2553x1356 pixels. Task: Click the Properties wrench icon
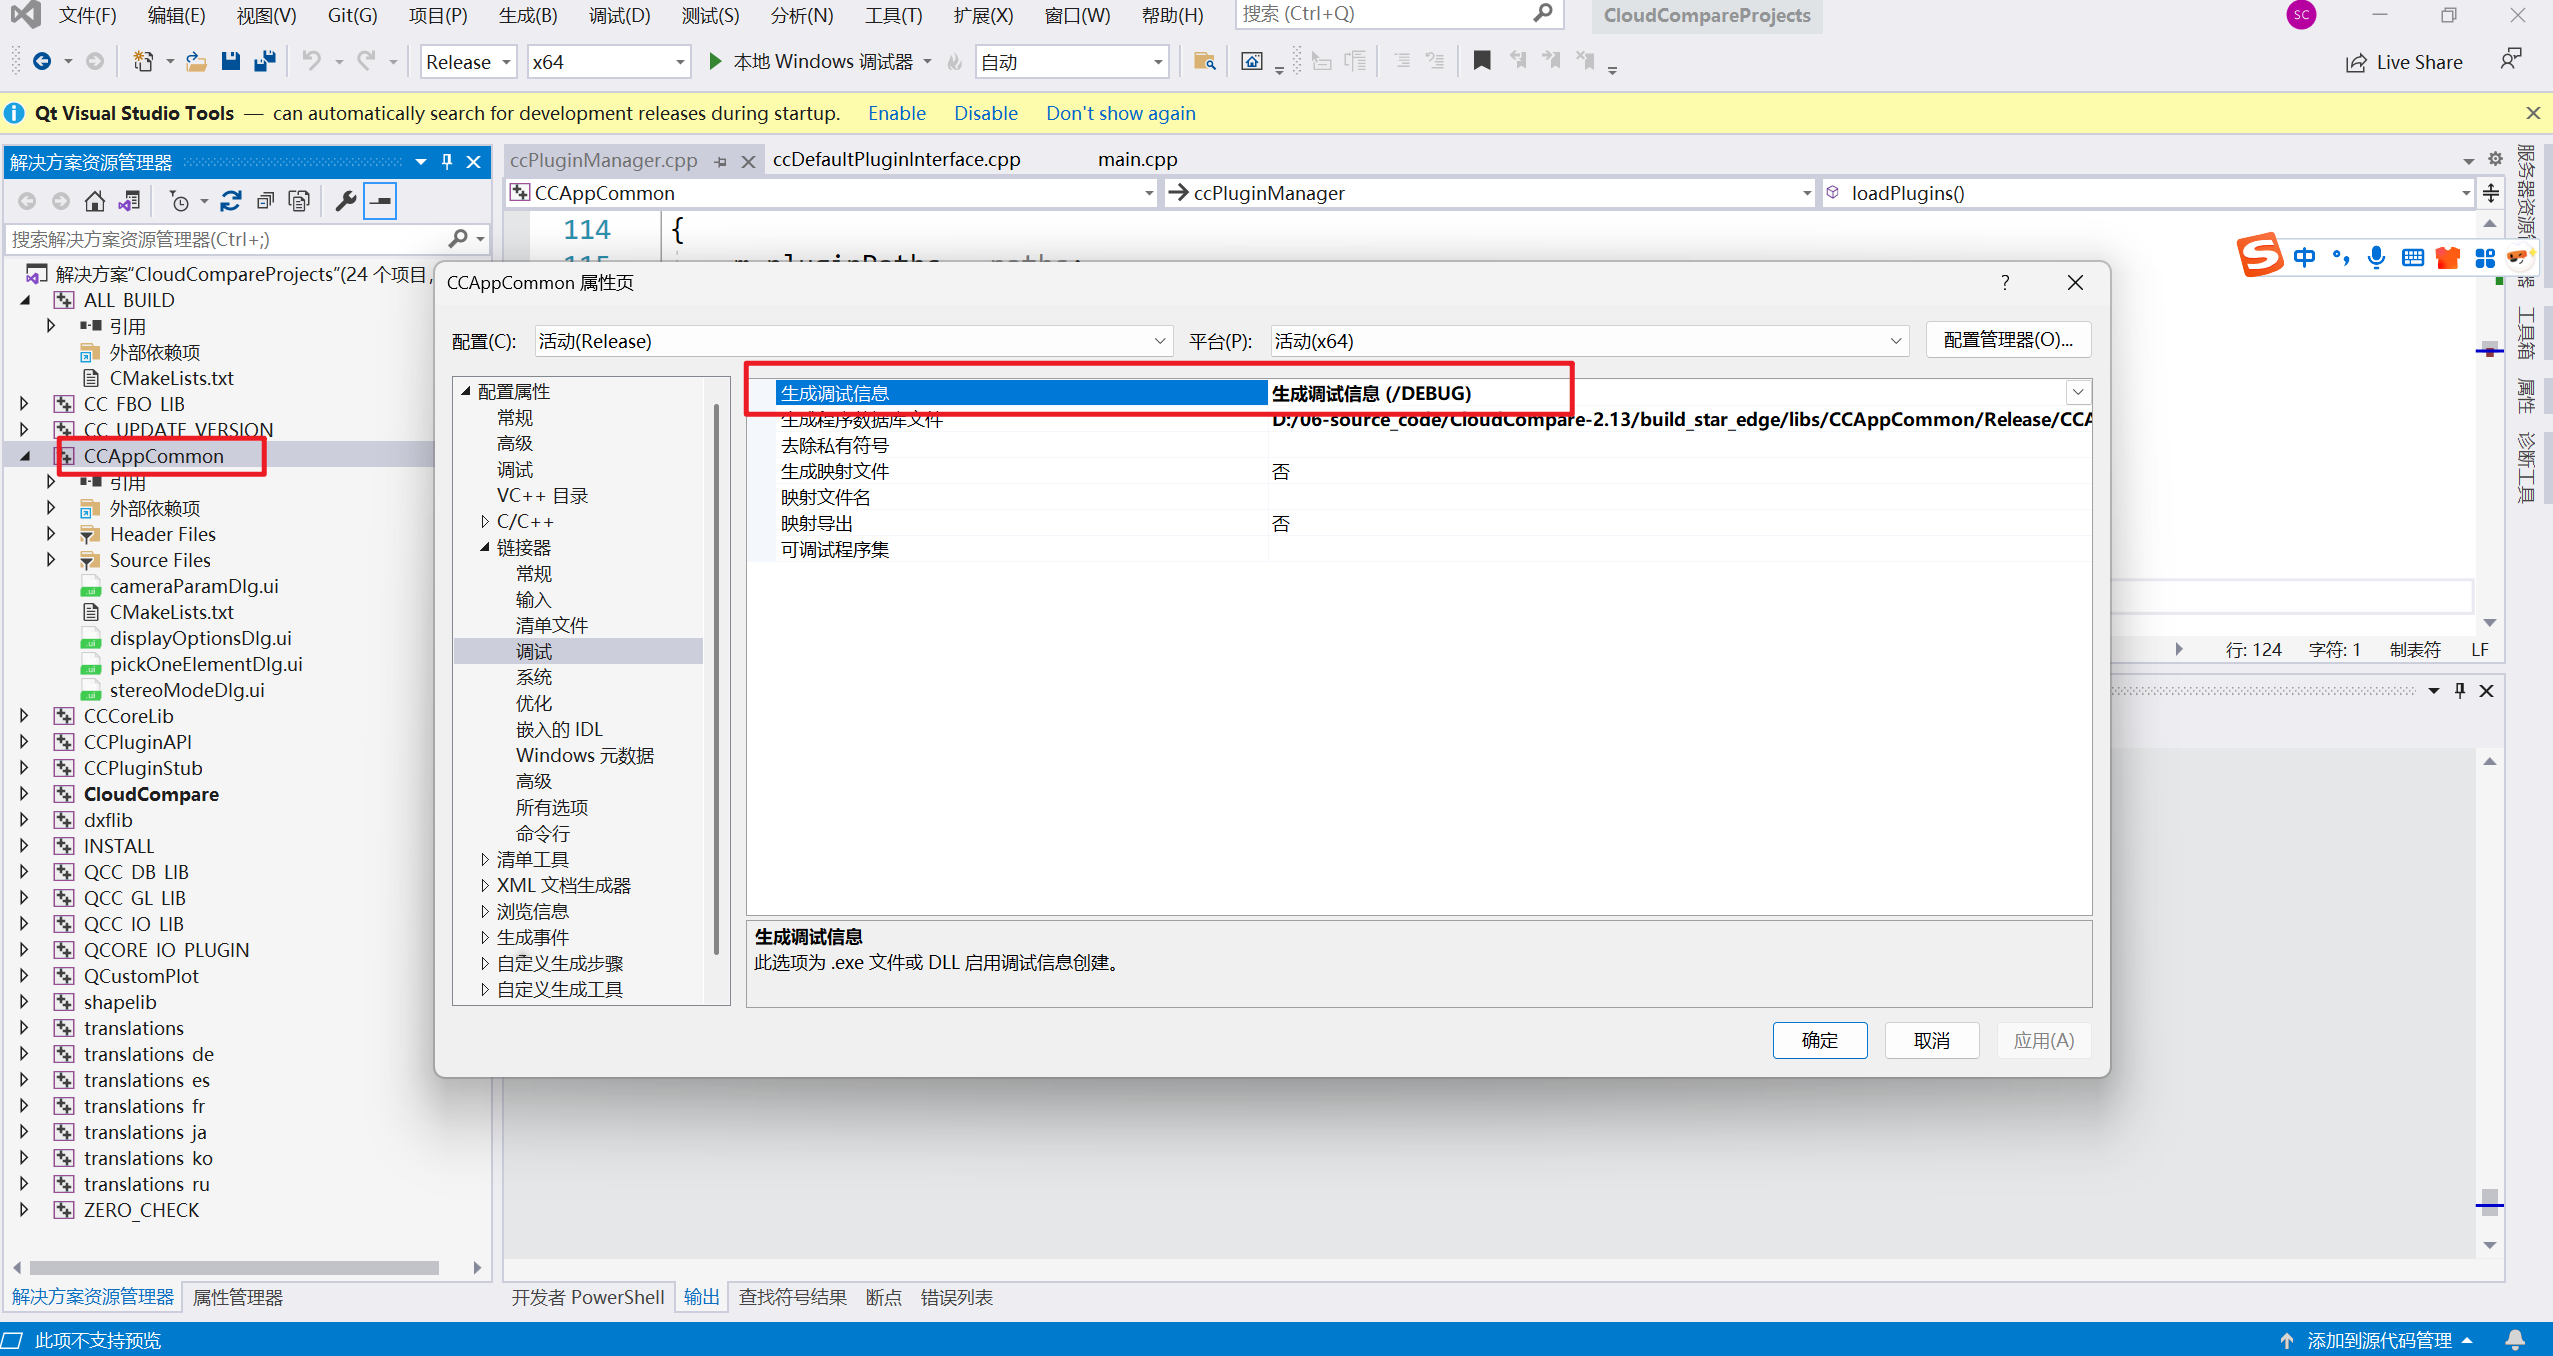pyautogui.click(x=346, y=201)
